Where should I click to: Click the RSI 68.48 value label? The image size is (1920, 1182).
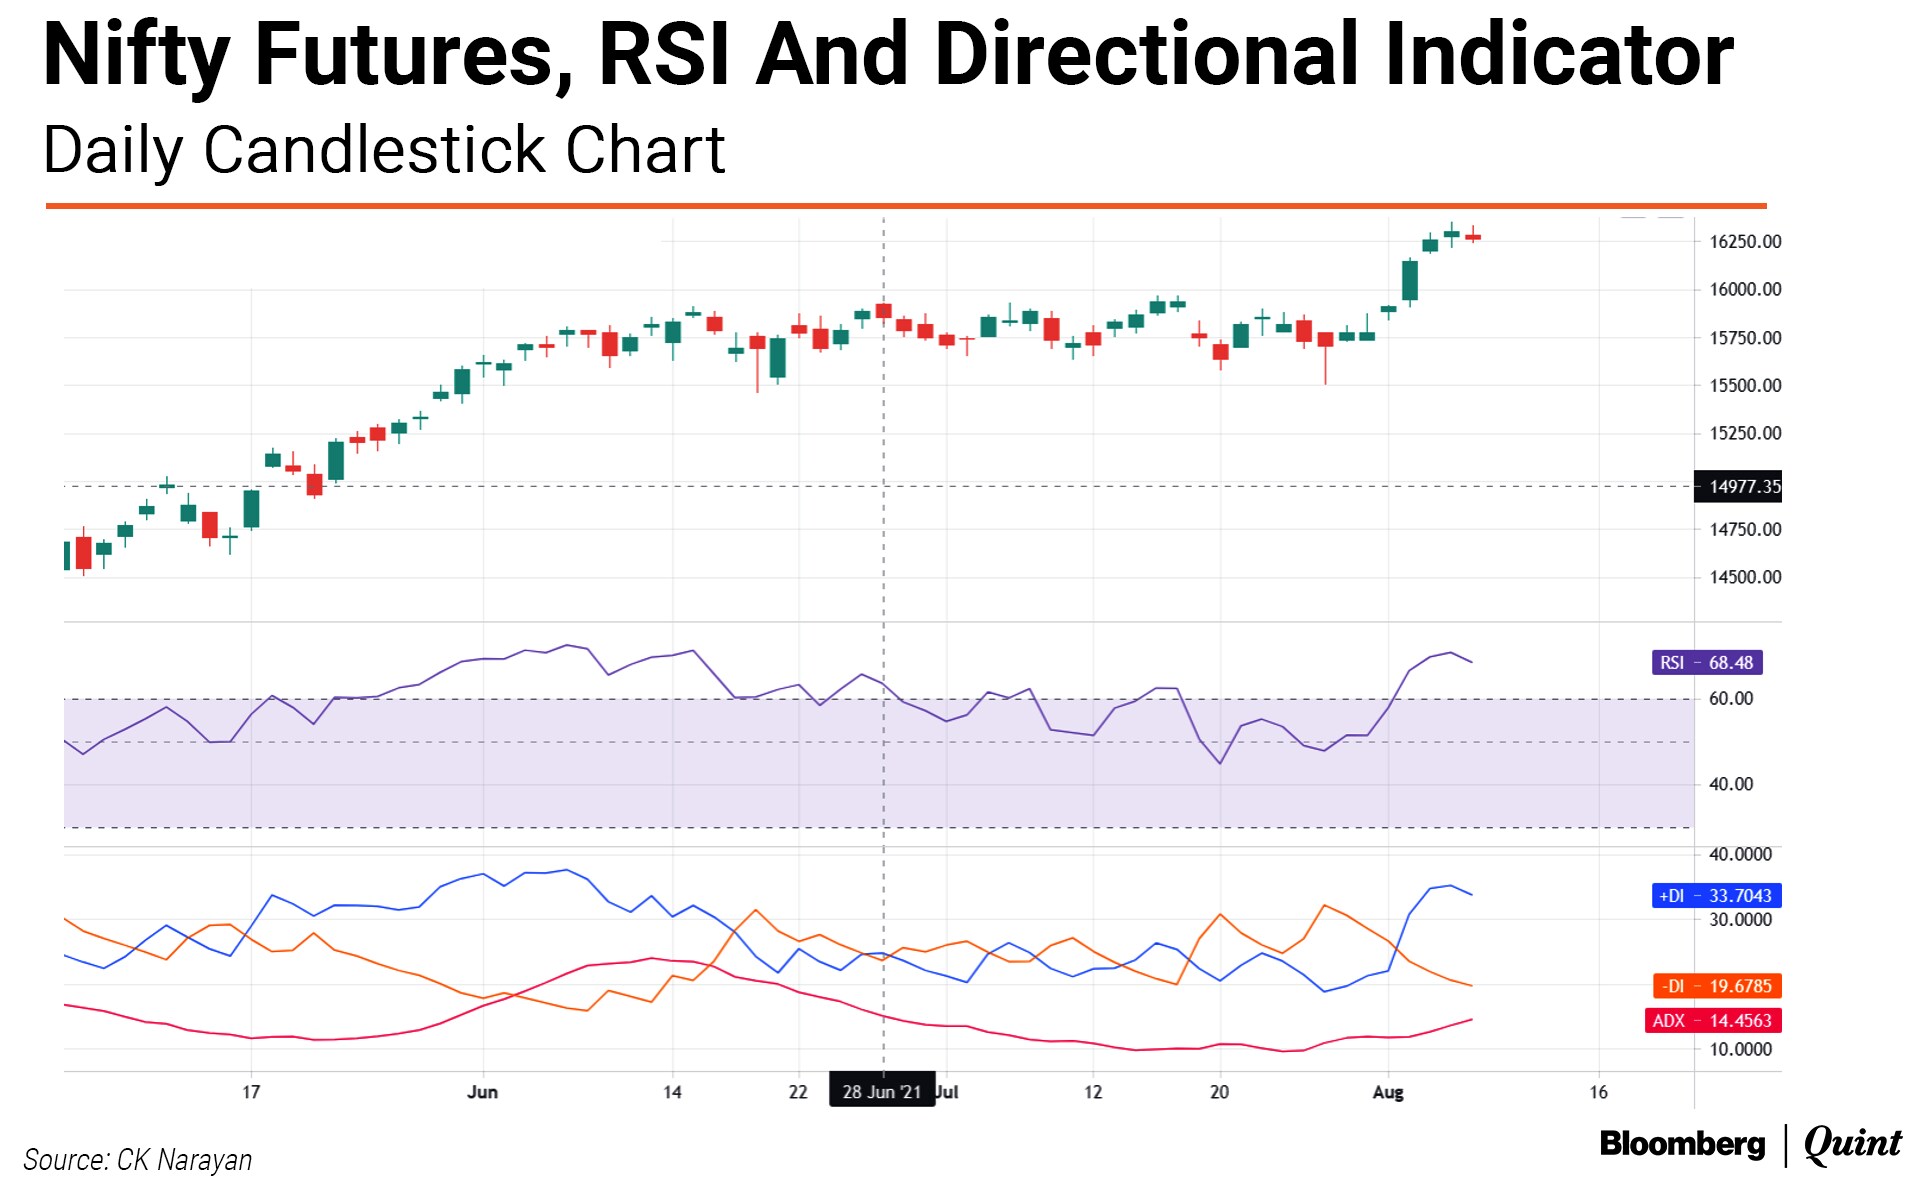1706,663
